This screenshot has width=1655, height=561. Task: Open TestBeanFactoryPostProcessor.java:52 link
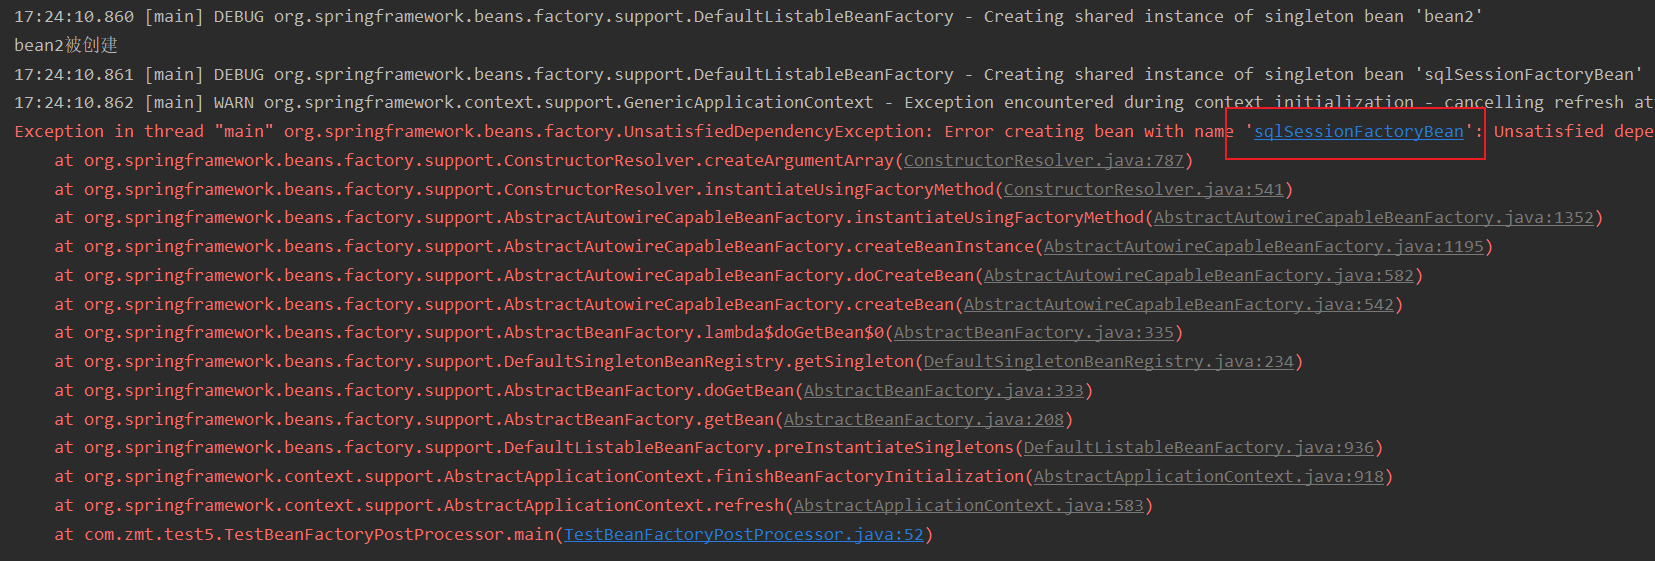743,535
